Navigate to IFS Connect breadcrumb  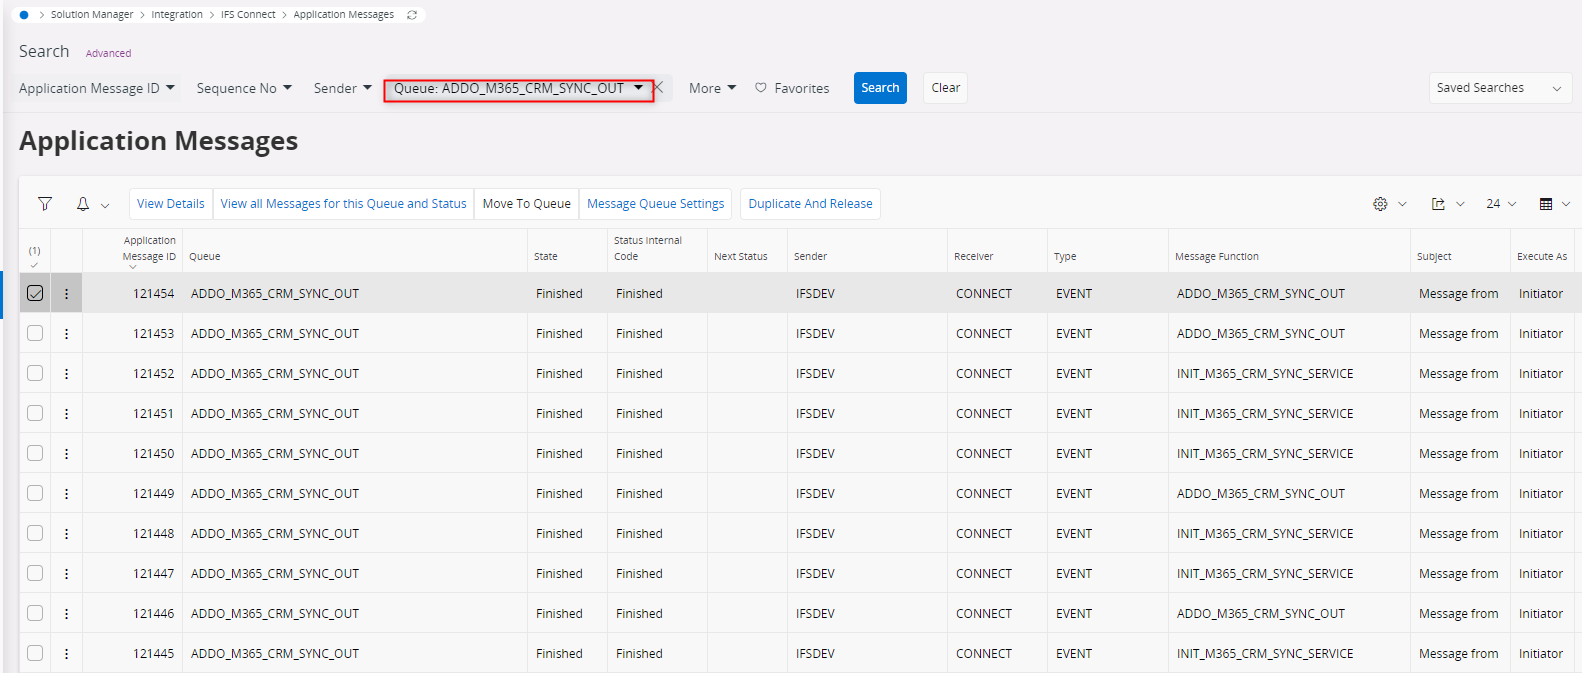(248, 15)
